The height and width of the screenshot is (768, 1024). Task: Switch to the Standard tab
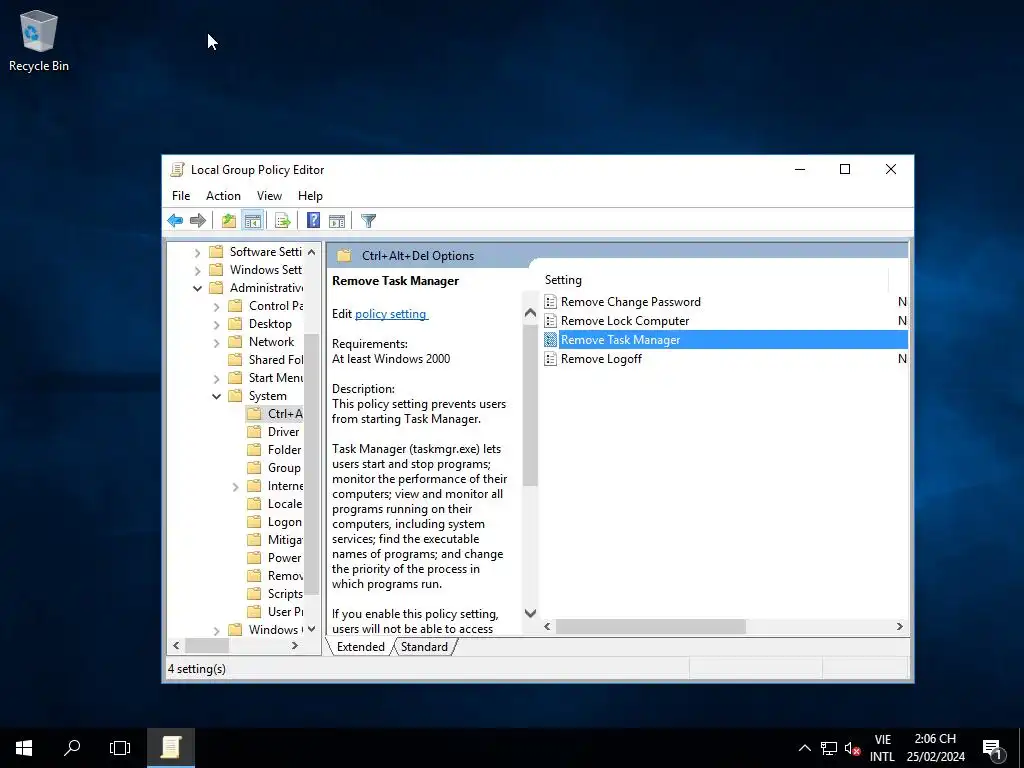424,647
